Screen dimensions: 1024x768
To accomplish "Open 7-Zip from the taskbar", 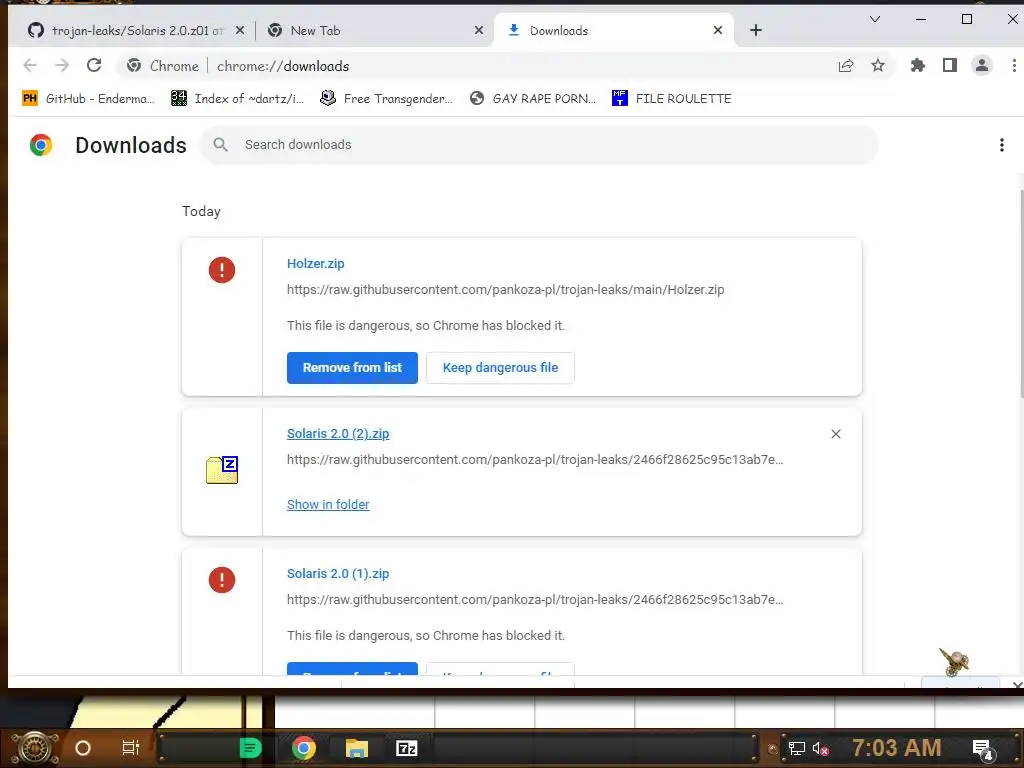I will tap(406, 748).
